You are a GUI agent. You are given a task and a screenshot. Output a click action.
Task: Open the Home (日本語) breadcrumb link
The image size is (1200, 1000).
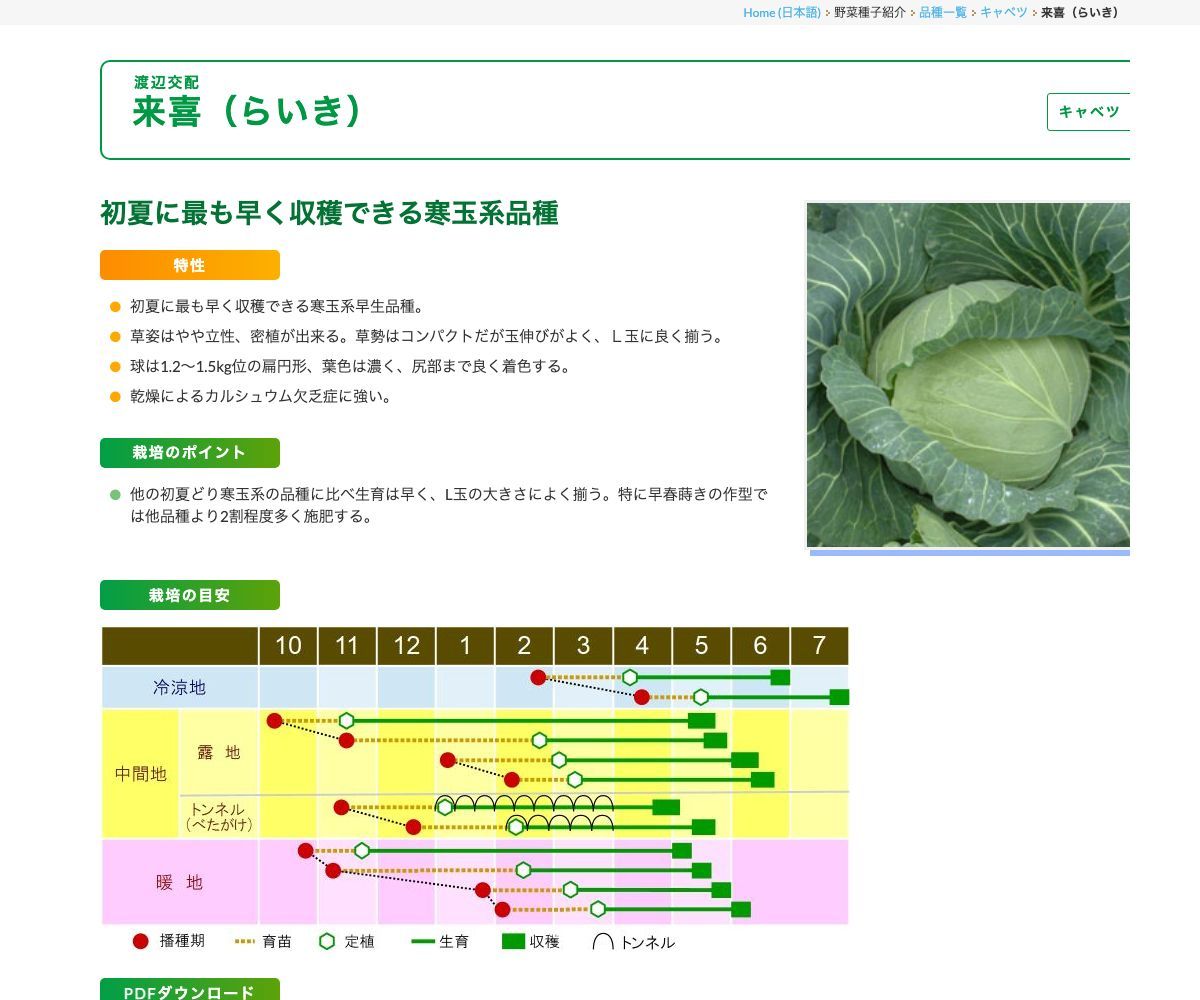(781, 12)
